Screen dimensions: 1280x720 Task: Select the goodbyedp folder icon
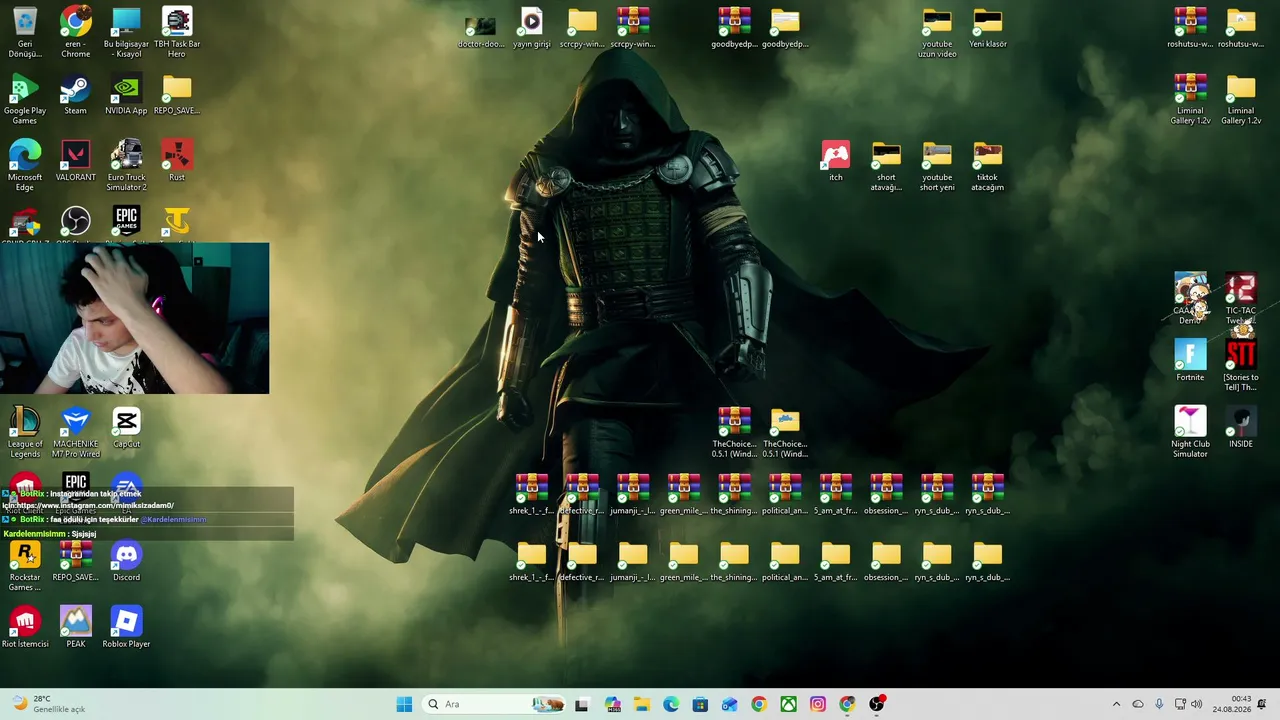coord(785,28)
